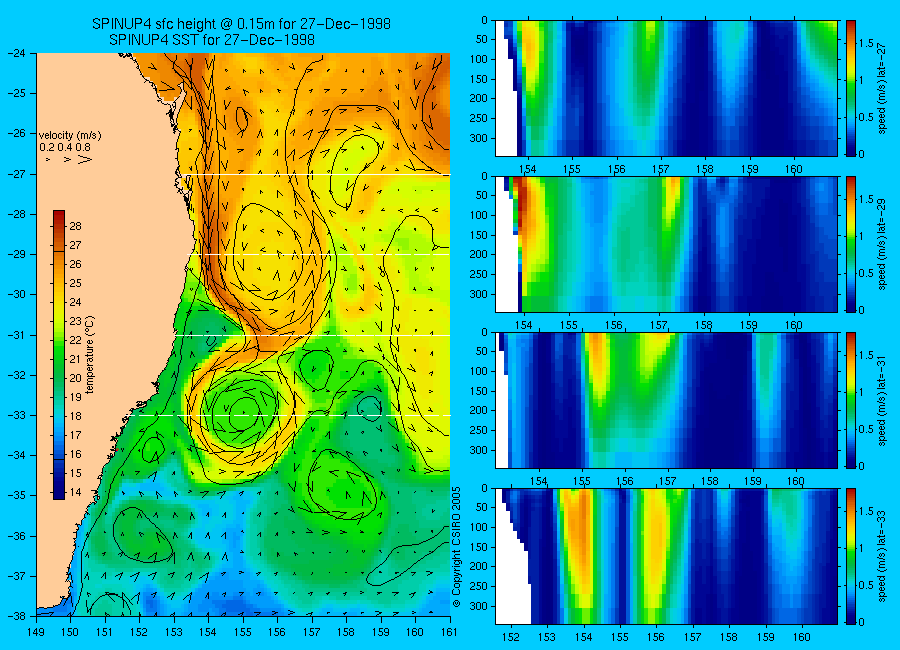Click the -24 latitude label on map axis

(17, 53)
